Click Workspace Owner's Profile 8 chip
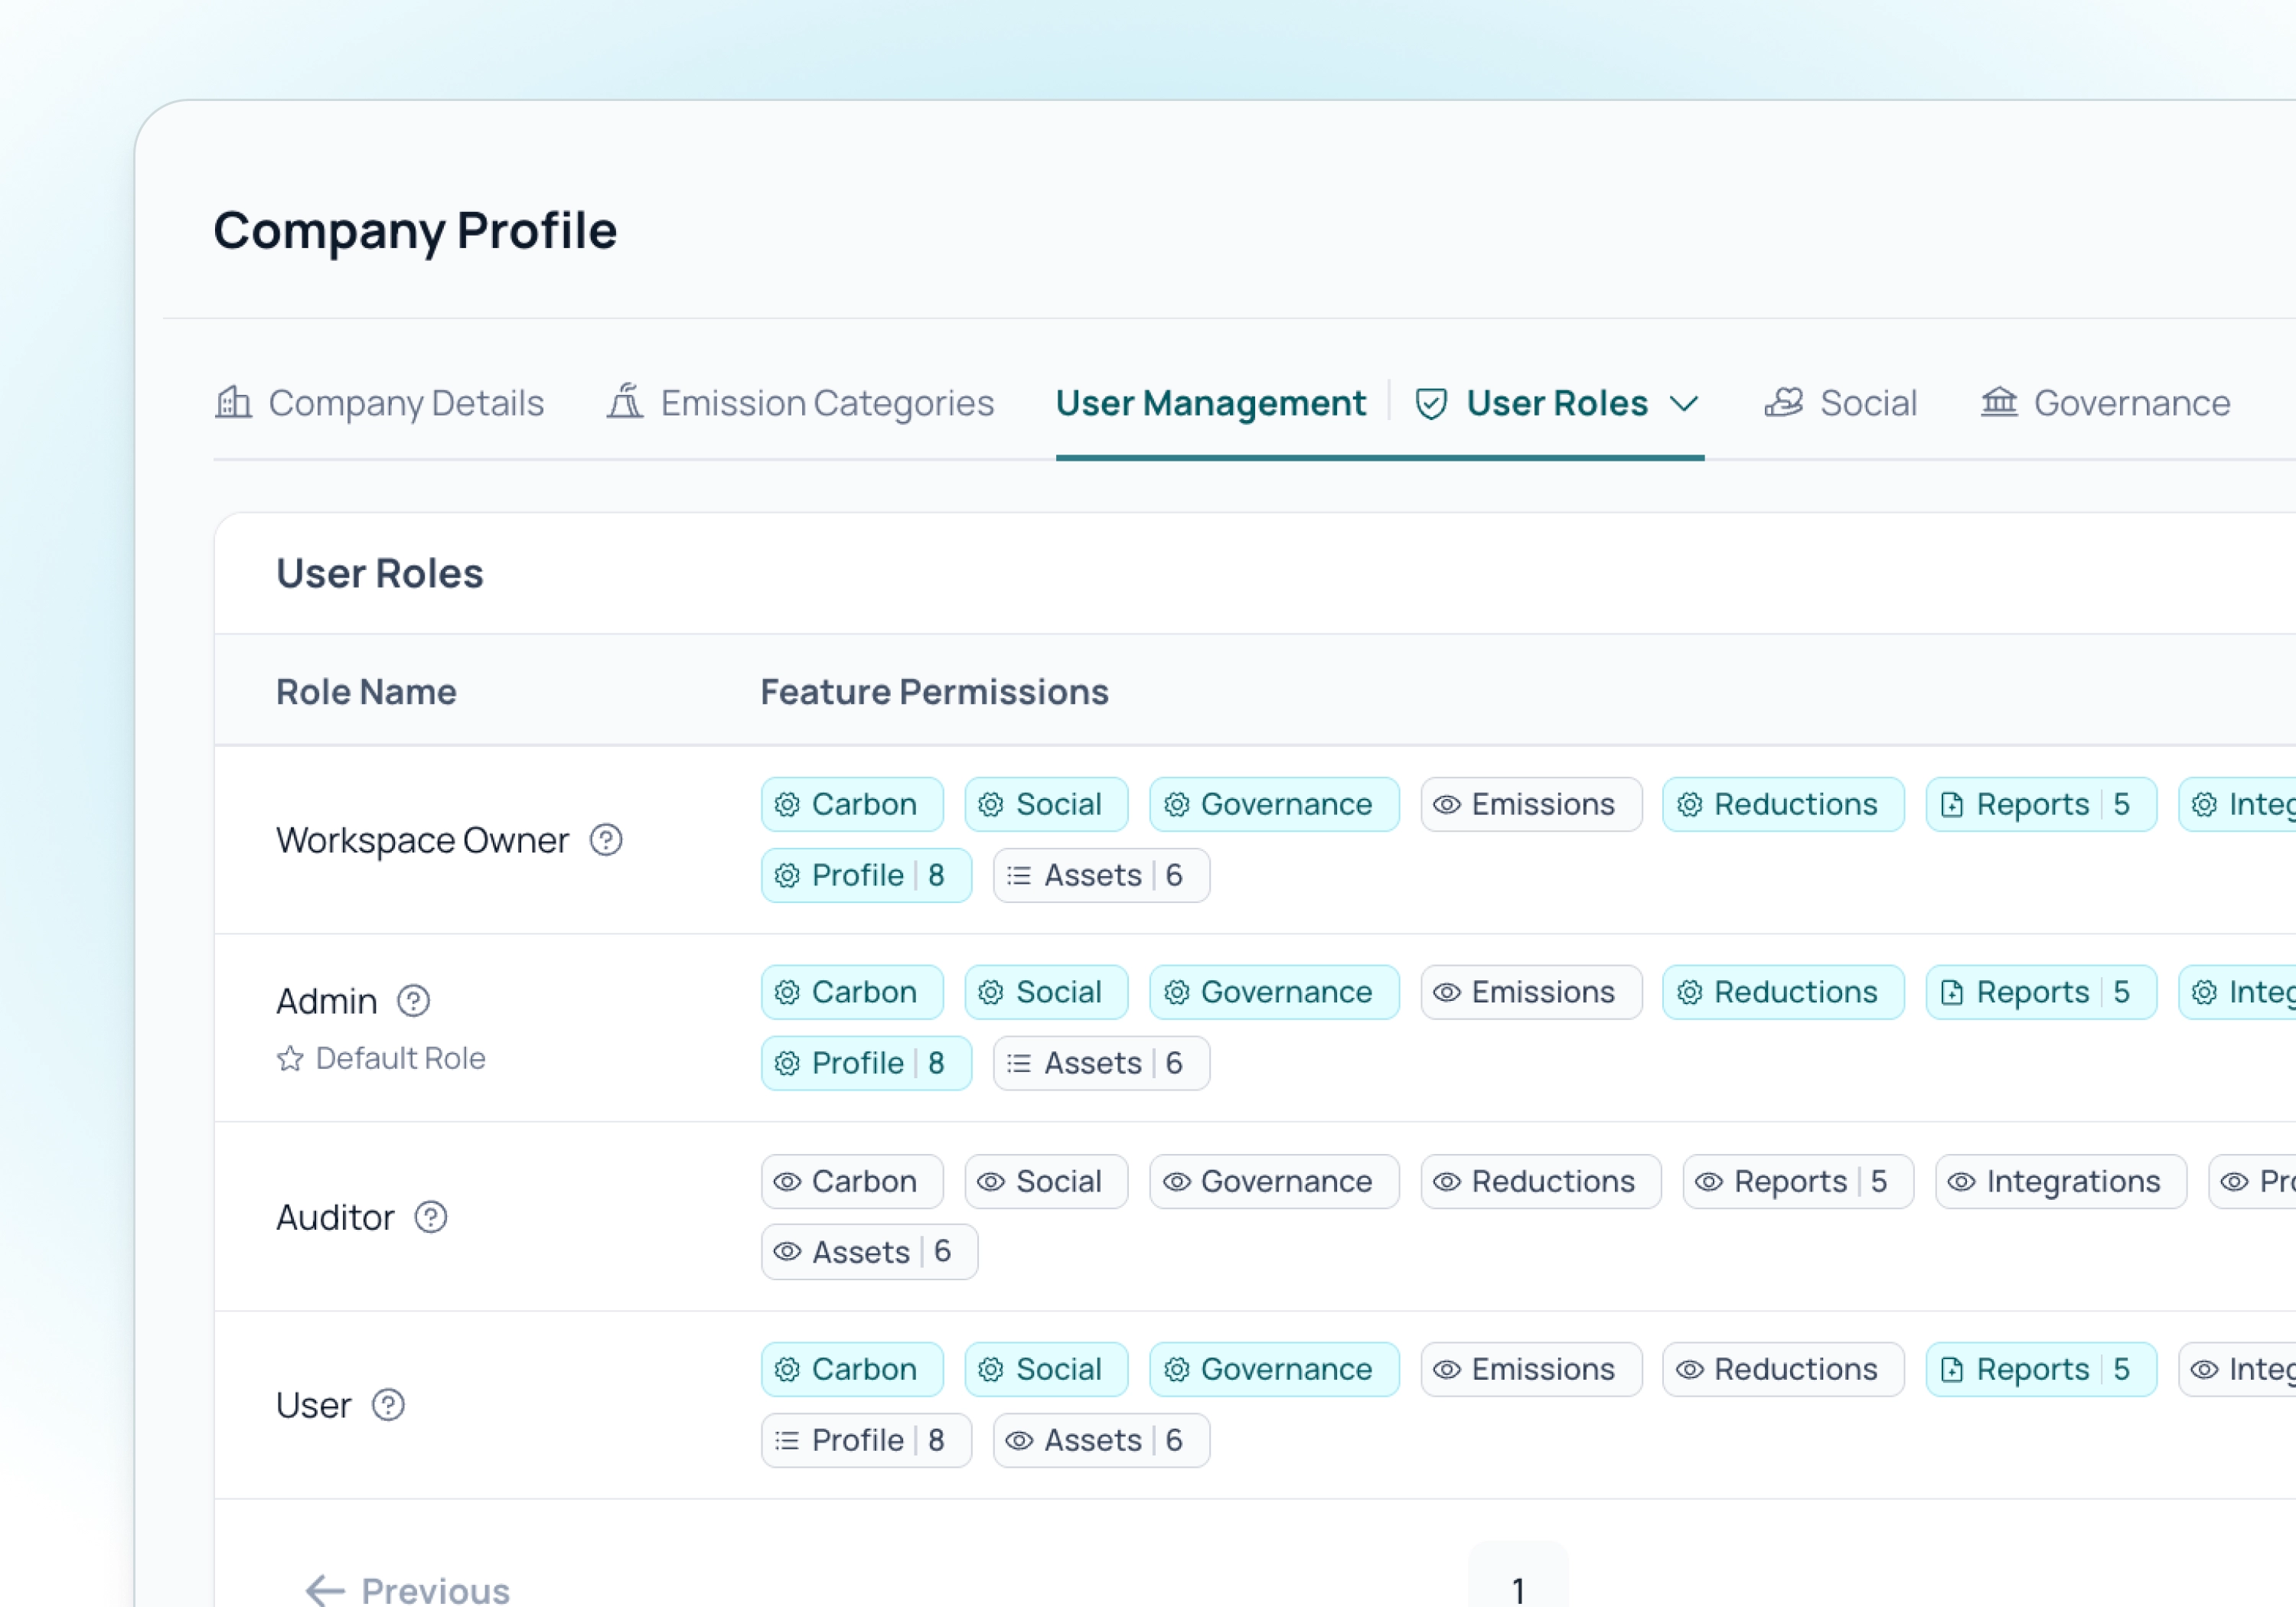This screenshot has height=1607, width=2296. coord(866,875)
